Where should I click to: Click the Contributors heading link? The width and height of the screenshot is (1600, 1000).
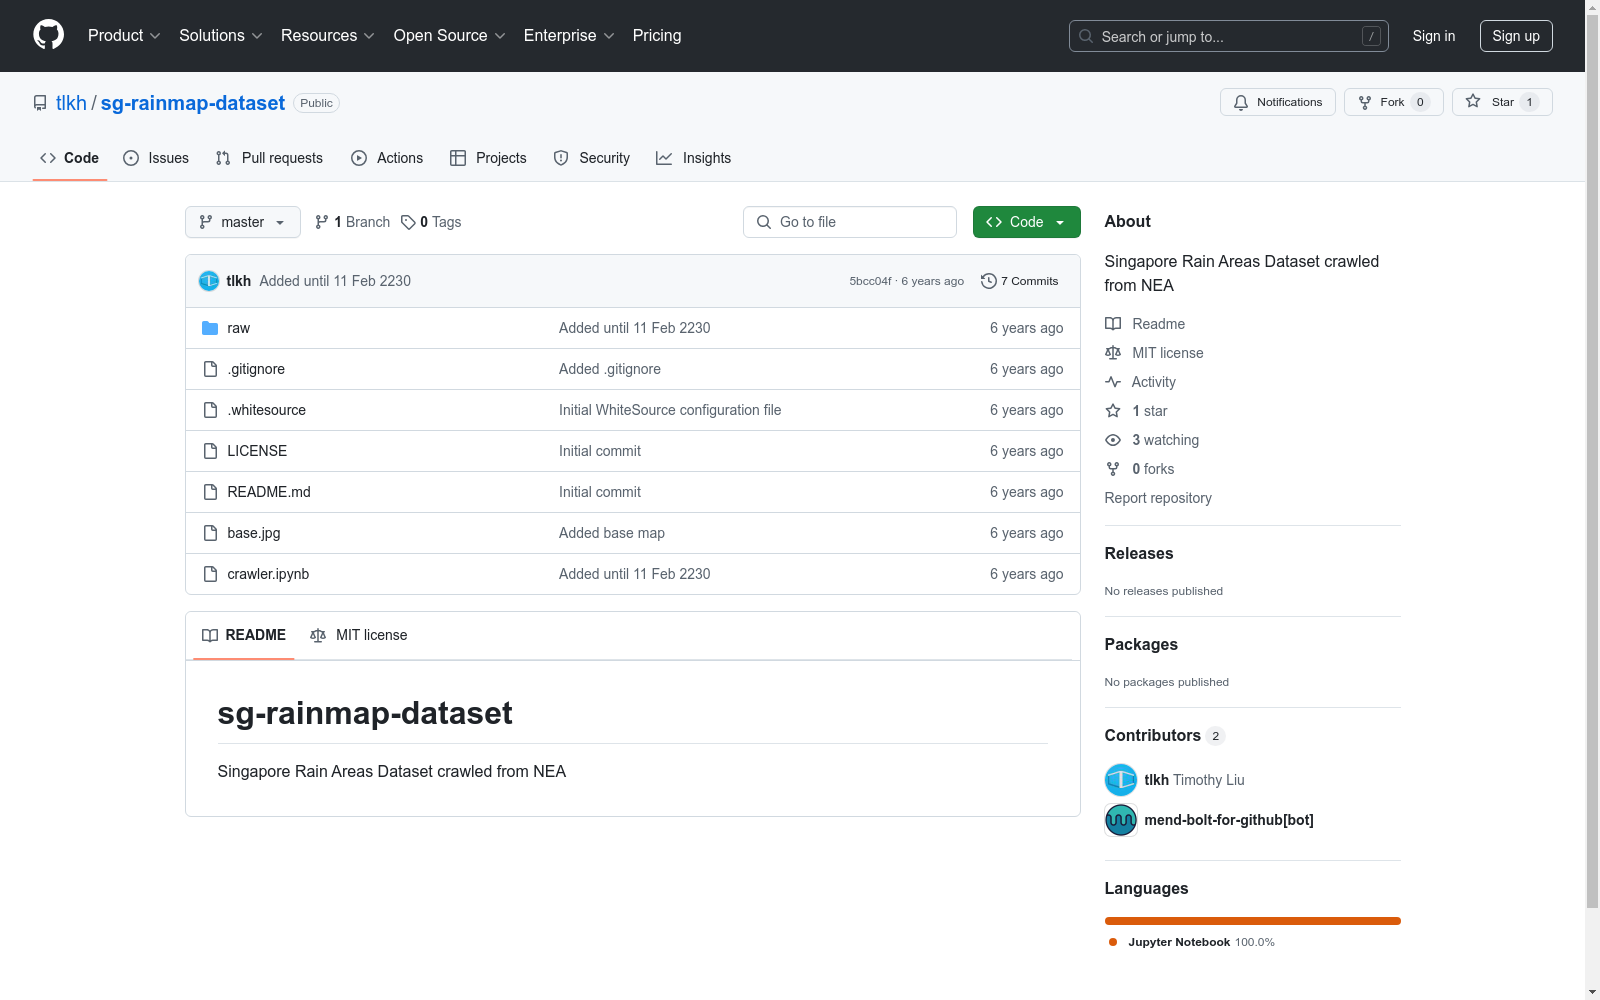click(x=1164, y=735)
